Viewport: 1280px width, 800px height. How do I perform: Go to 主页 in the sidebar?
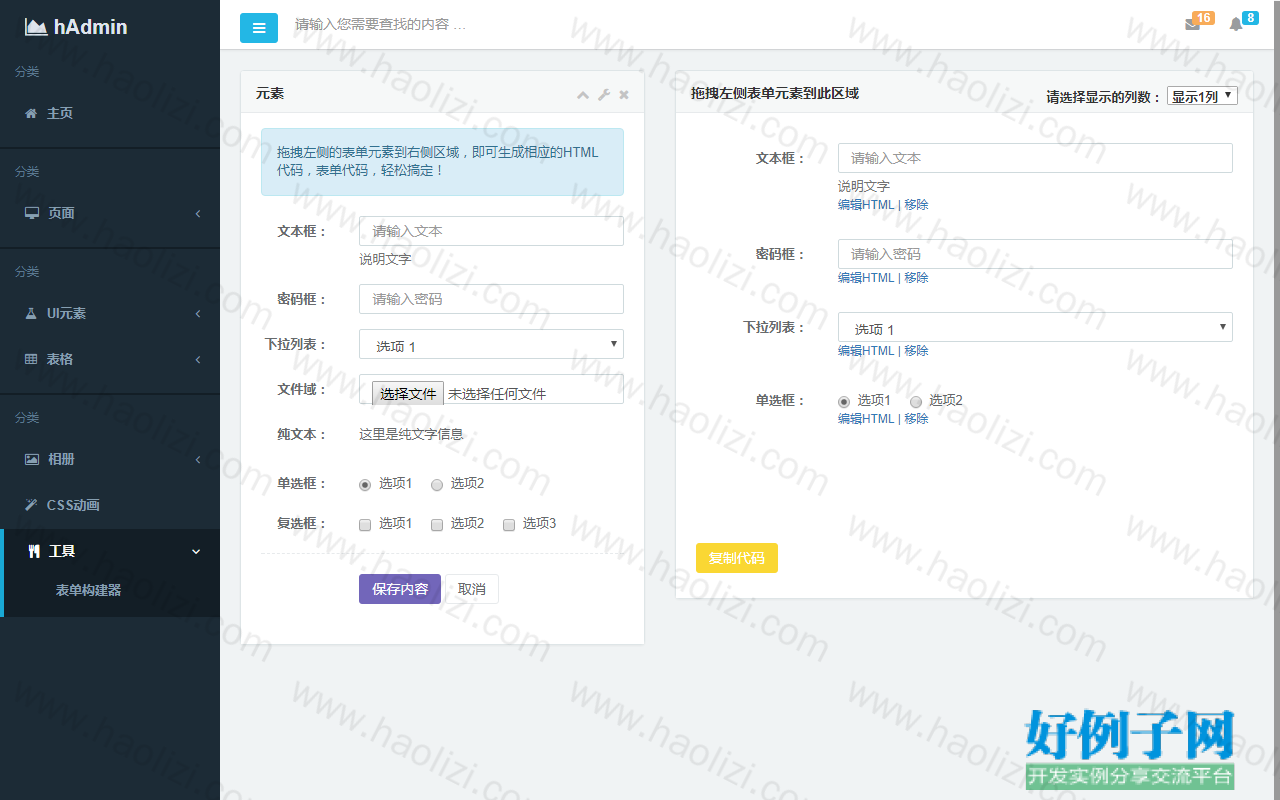[110, 113]
